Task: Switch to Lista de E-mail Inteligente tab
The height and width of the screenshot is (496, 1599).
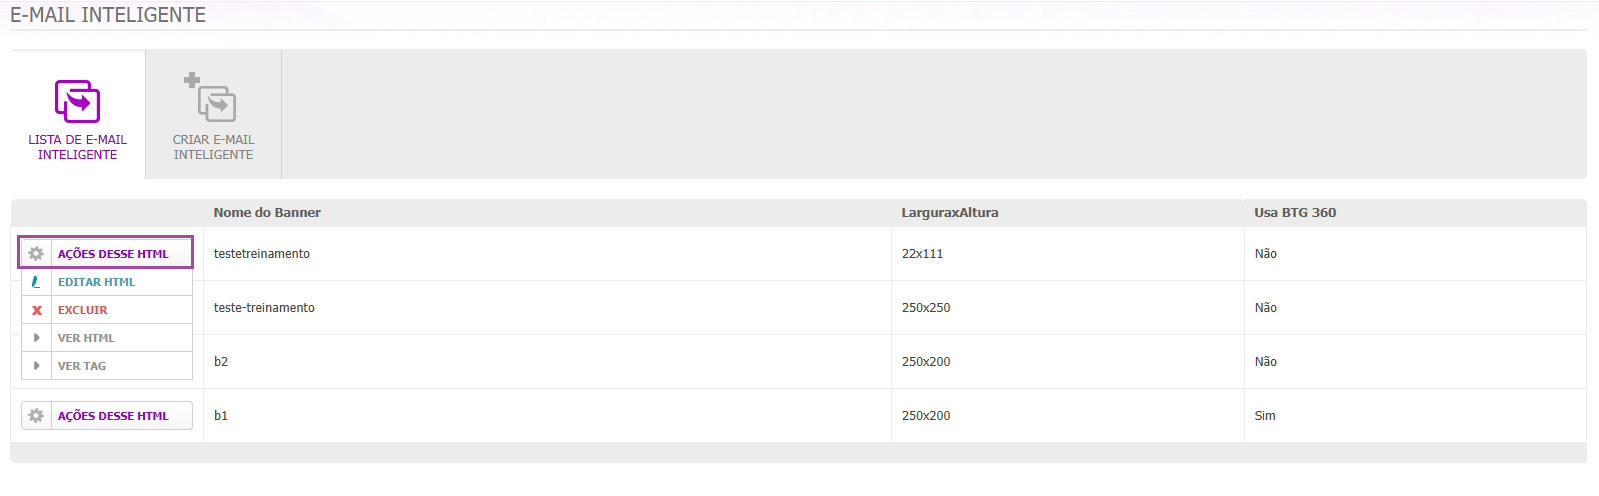Action: click(78, 114)
